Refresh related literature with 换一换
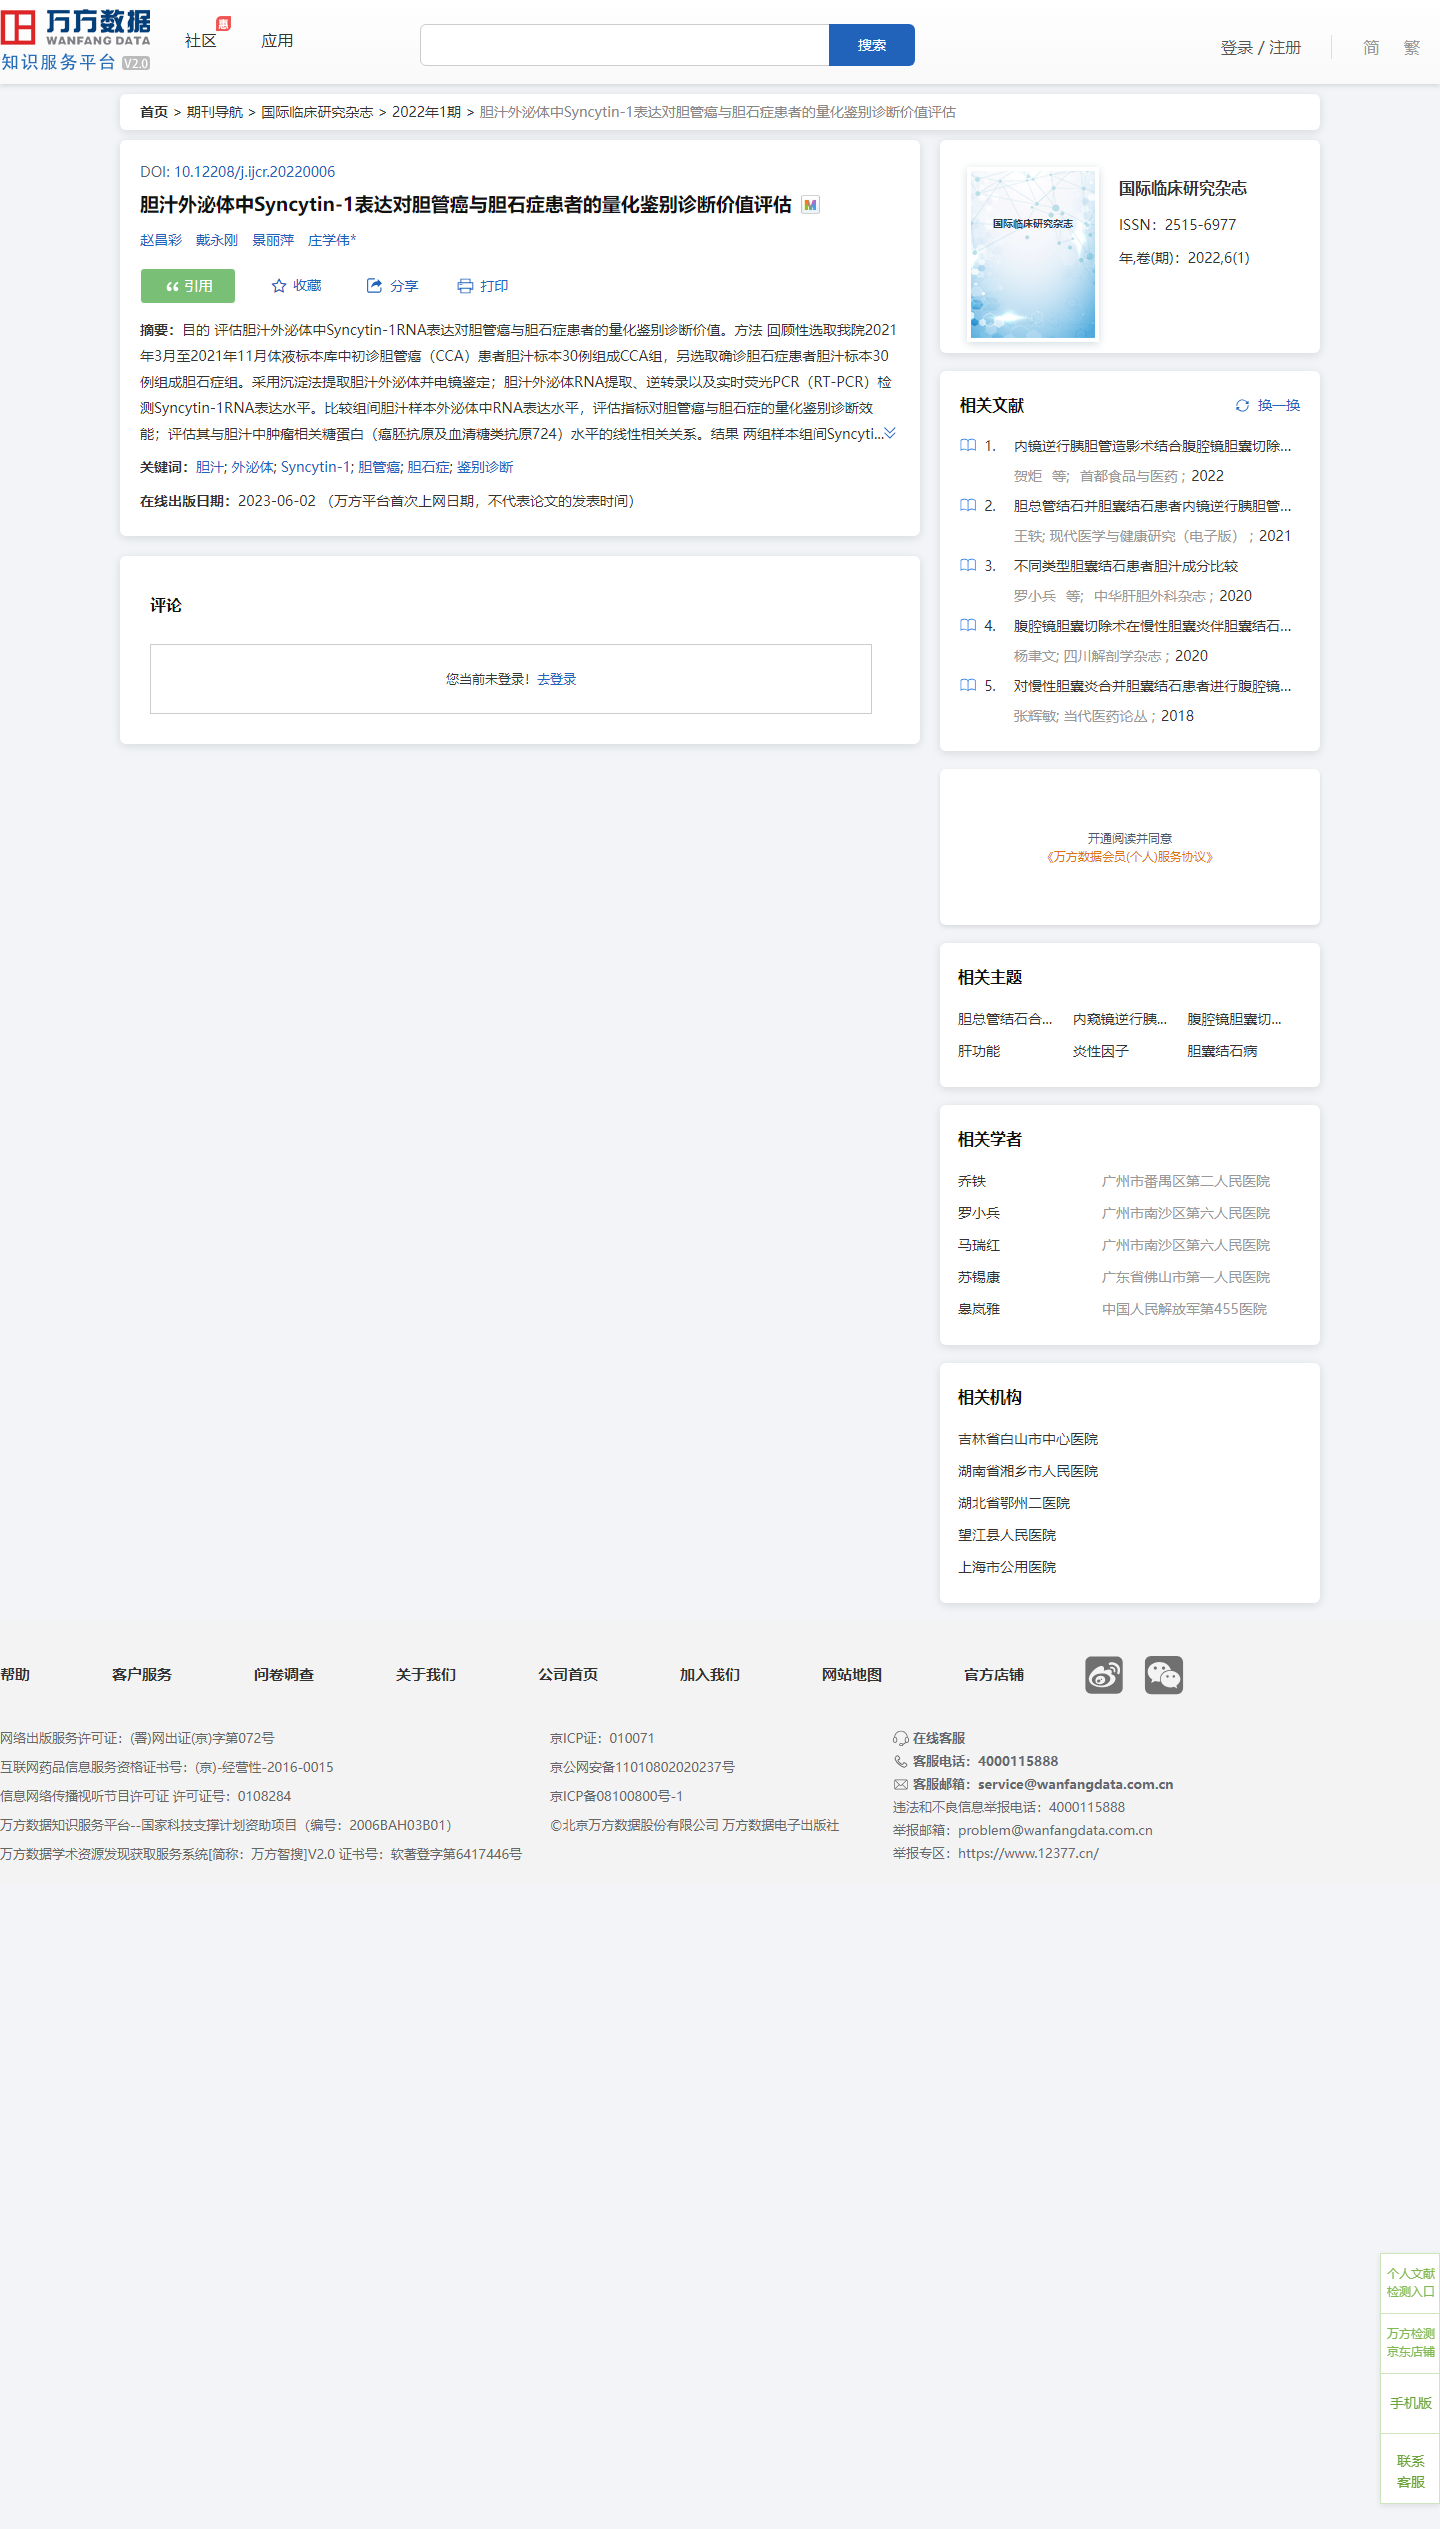 [x=1267, y=405]
